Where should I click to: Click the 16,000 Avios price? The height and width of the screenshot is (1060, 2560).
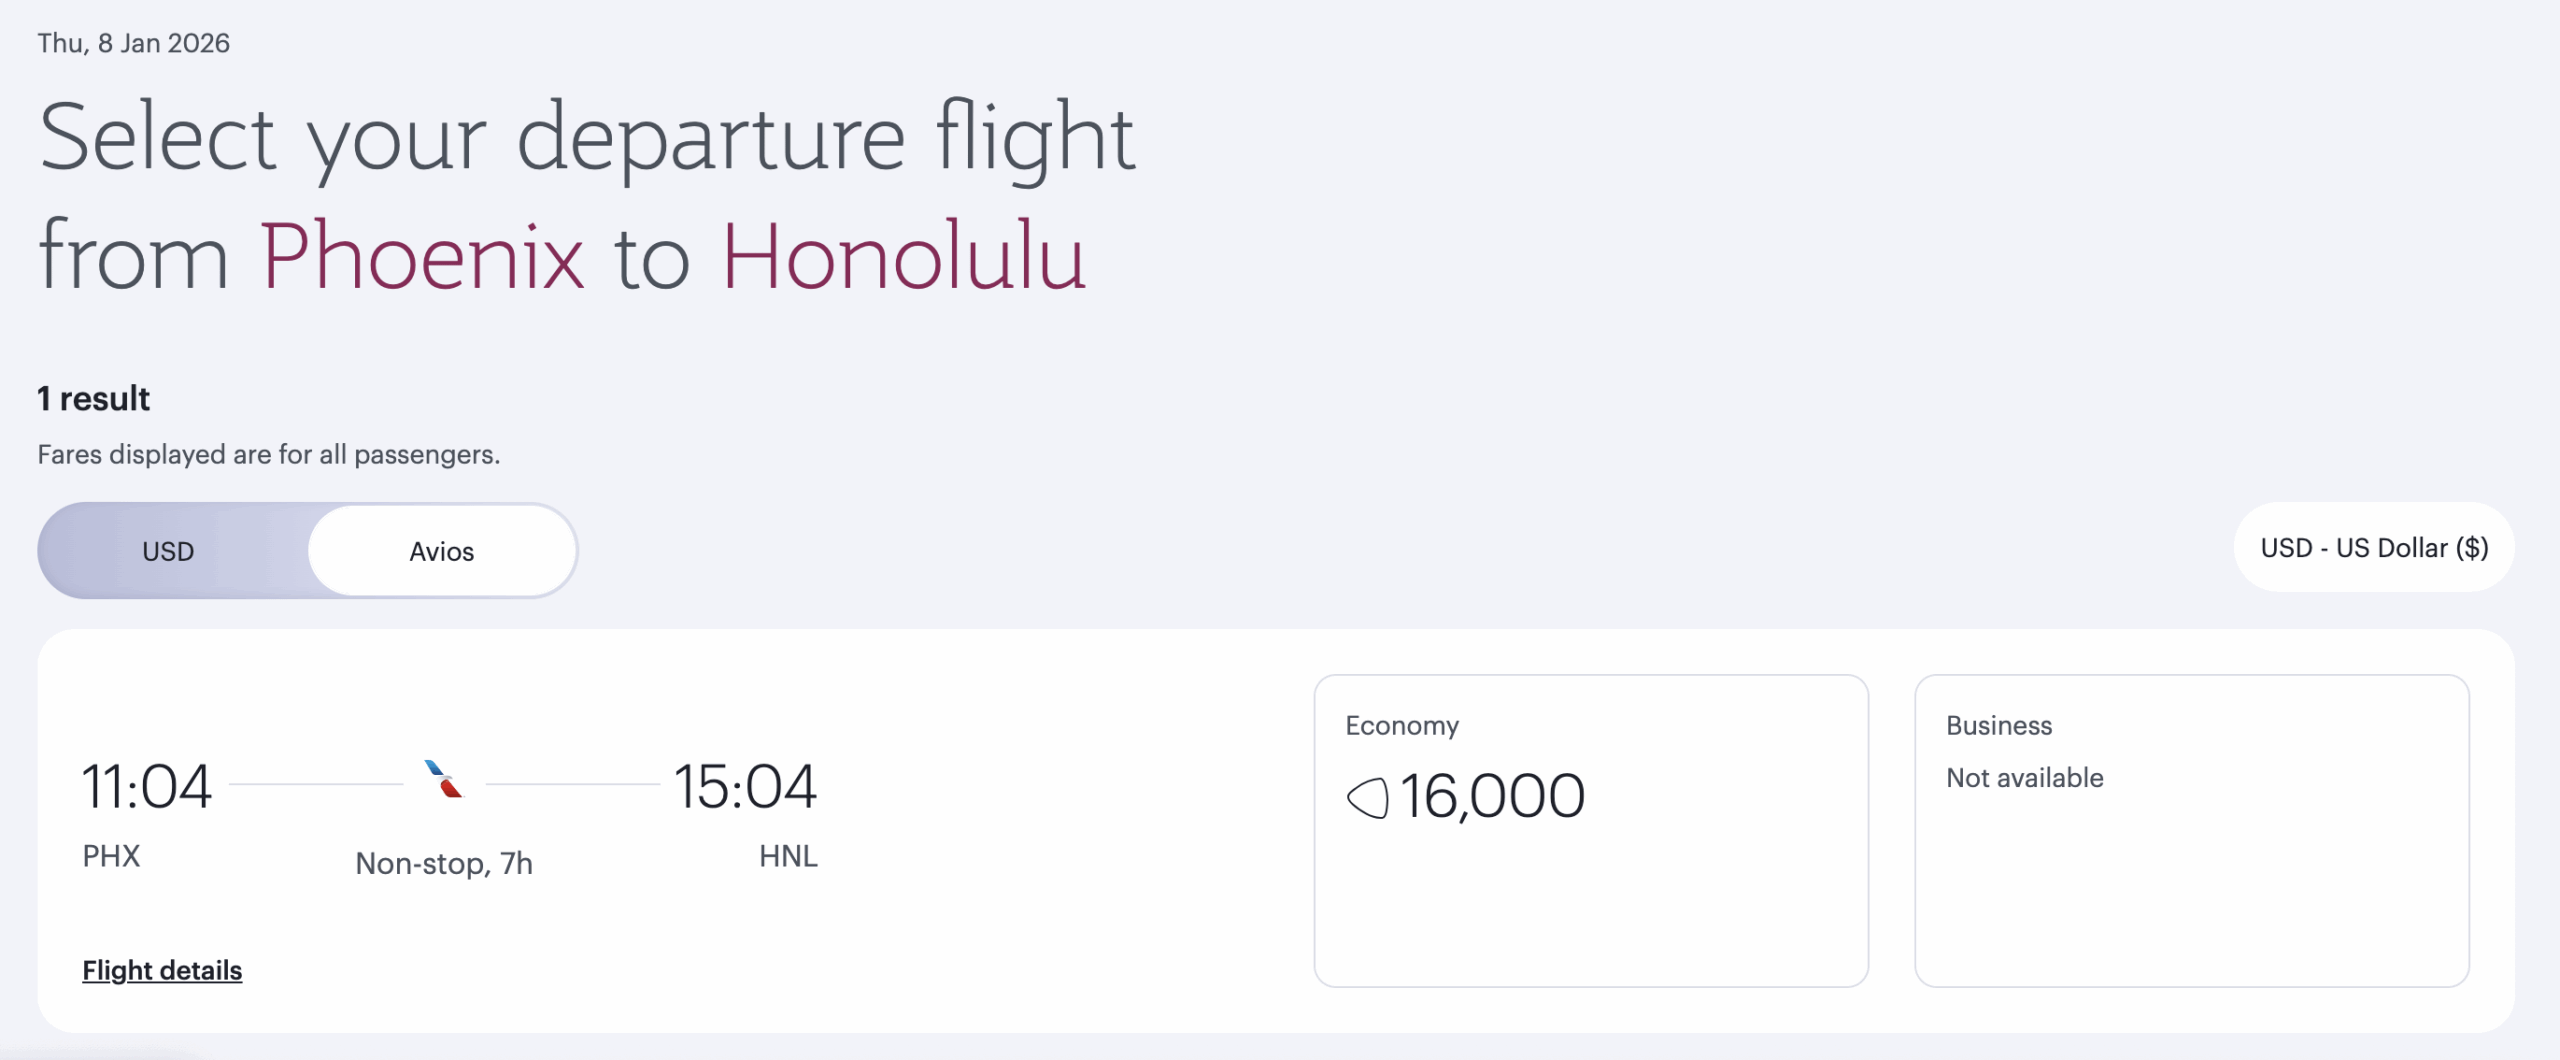coord(1491,797)
